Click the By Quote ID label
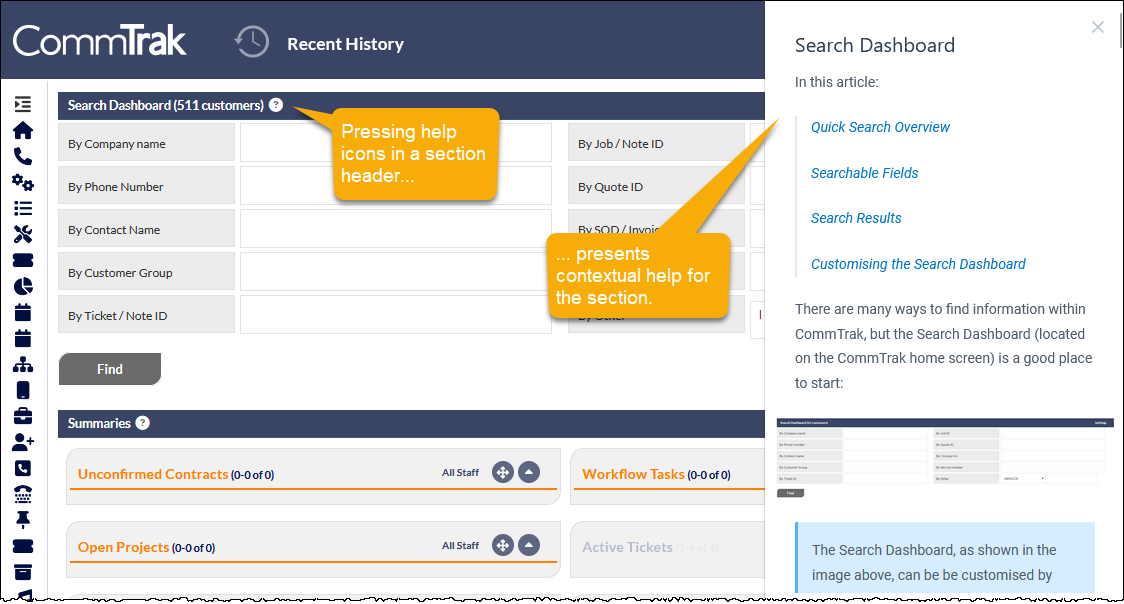1124x604 pixels. pos(611,187)
